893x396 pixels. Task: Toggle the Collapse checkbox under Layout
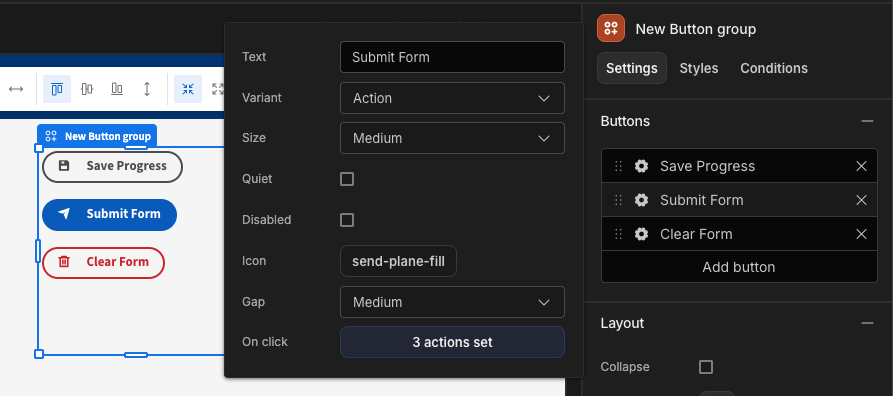click(706, 367)
